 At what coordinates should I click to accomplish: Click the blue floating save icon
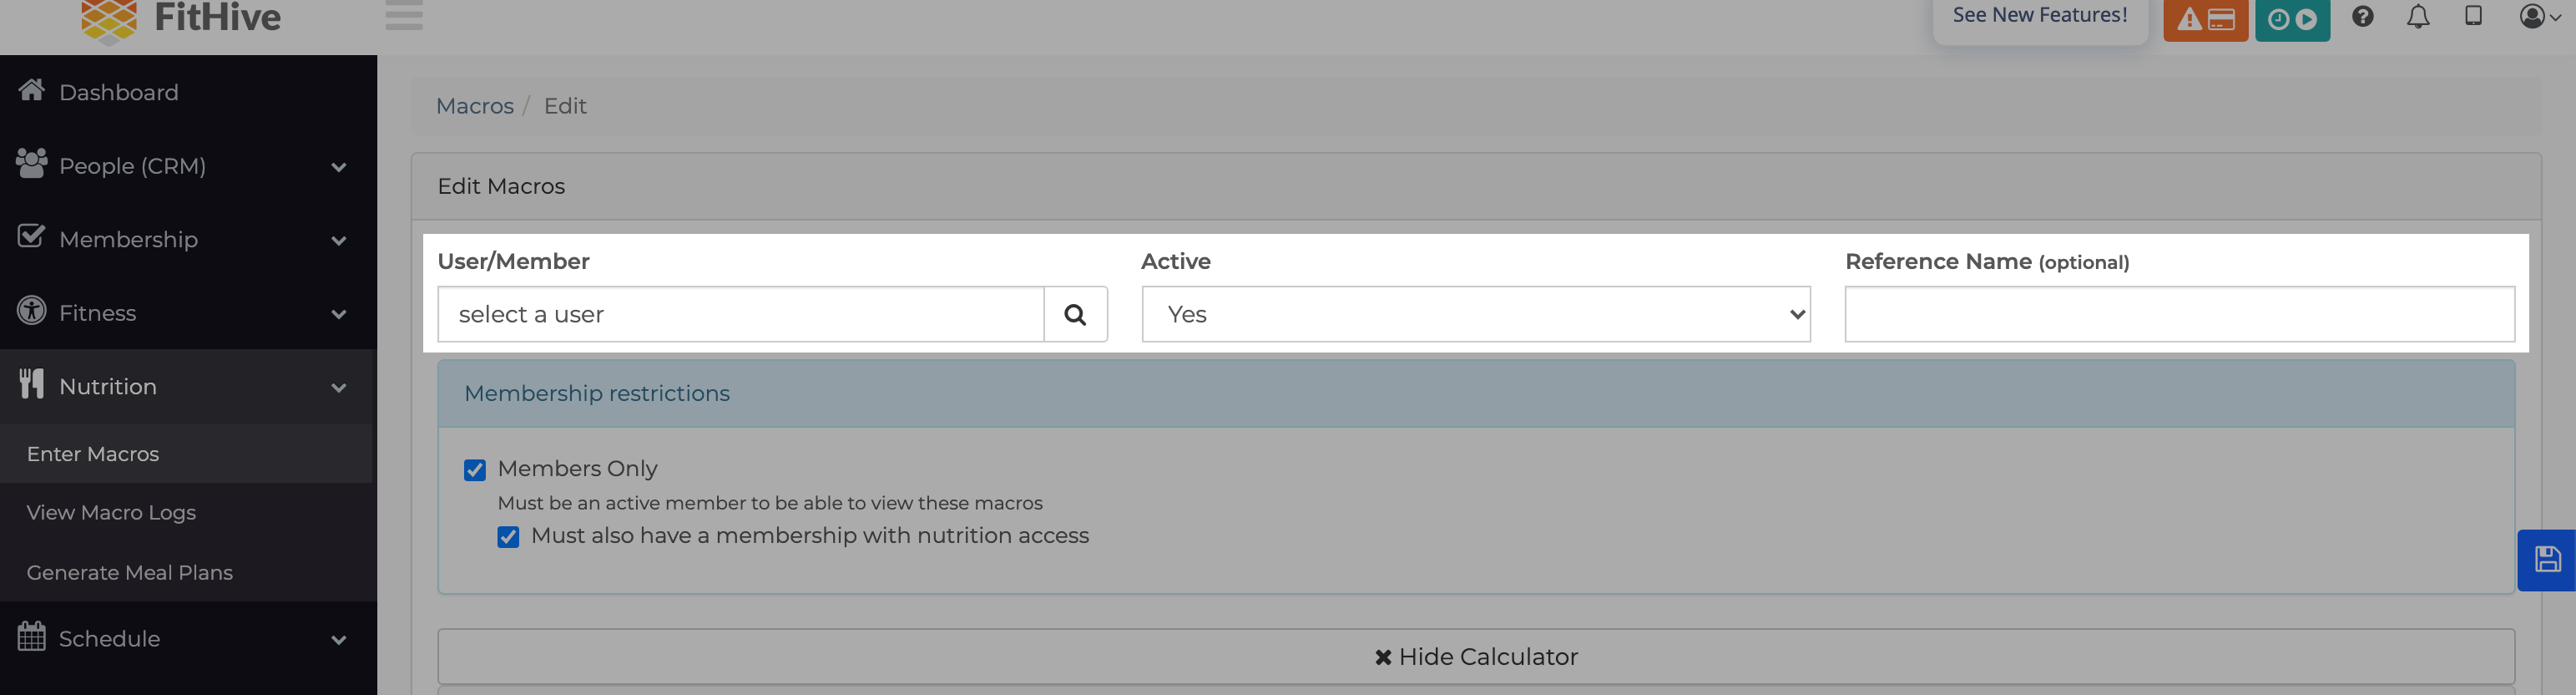[x=2546, y=560]
